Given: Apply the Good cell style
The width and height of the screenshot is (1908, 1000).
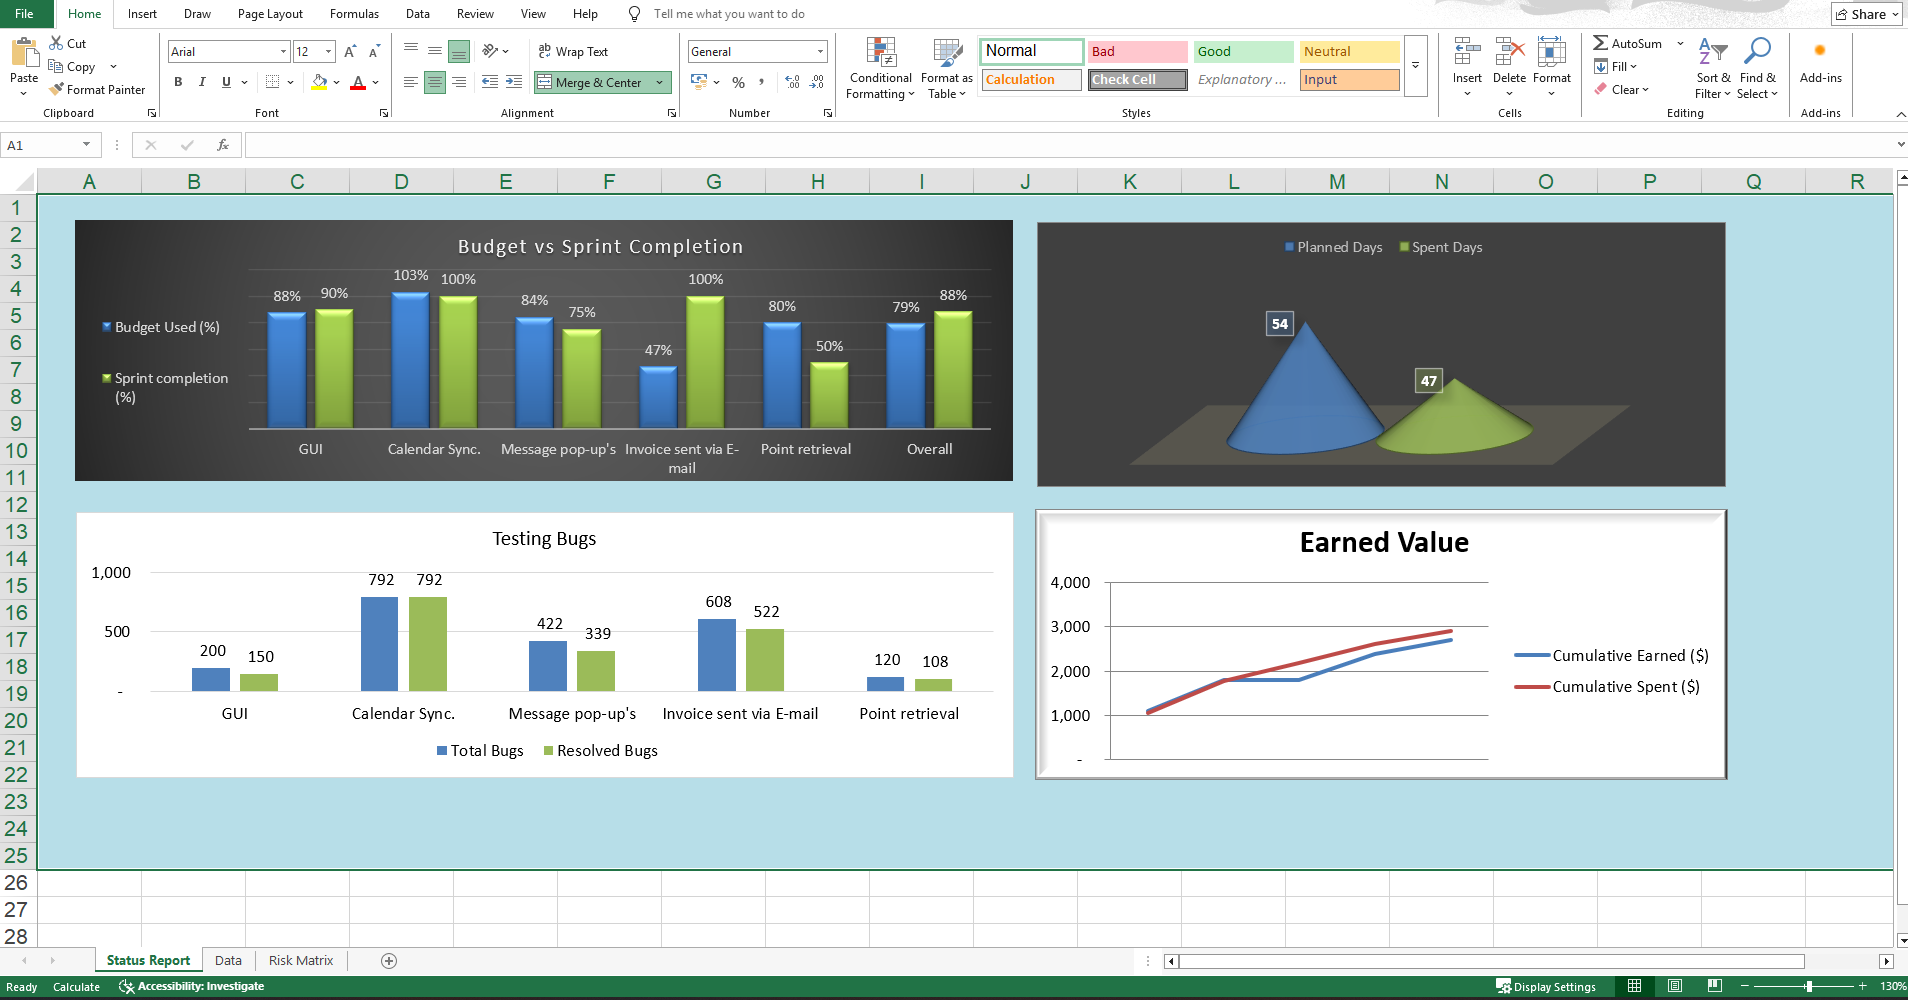Looking at the screenshot, I should (1243, 51).
